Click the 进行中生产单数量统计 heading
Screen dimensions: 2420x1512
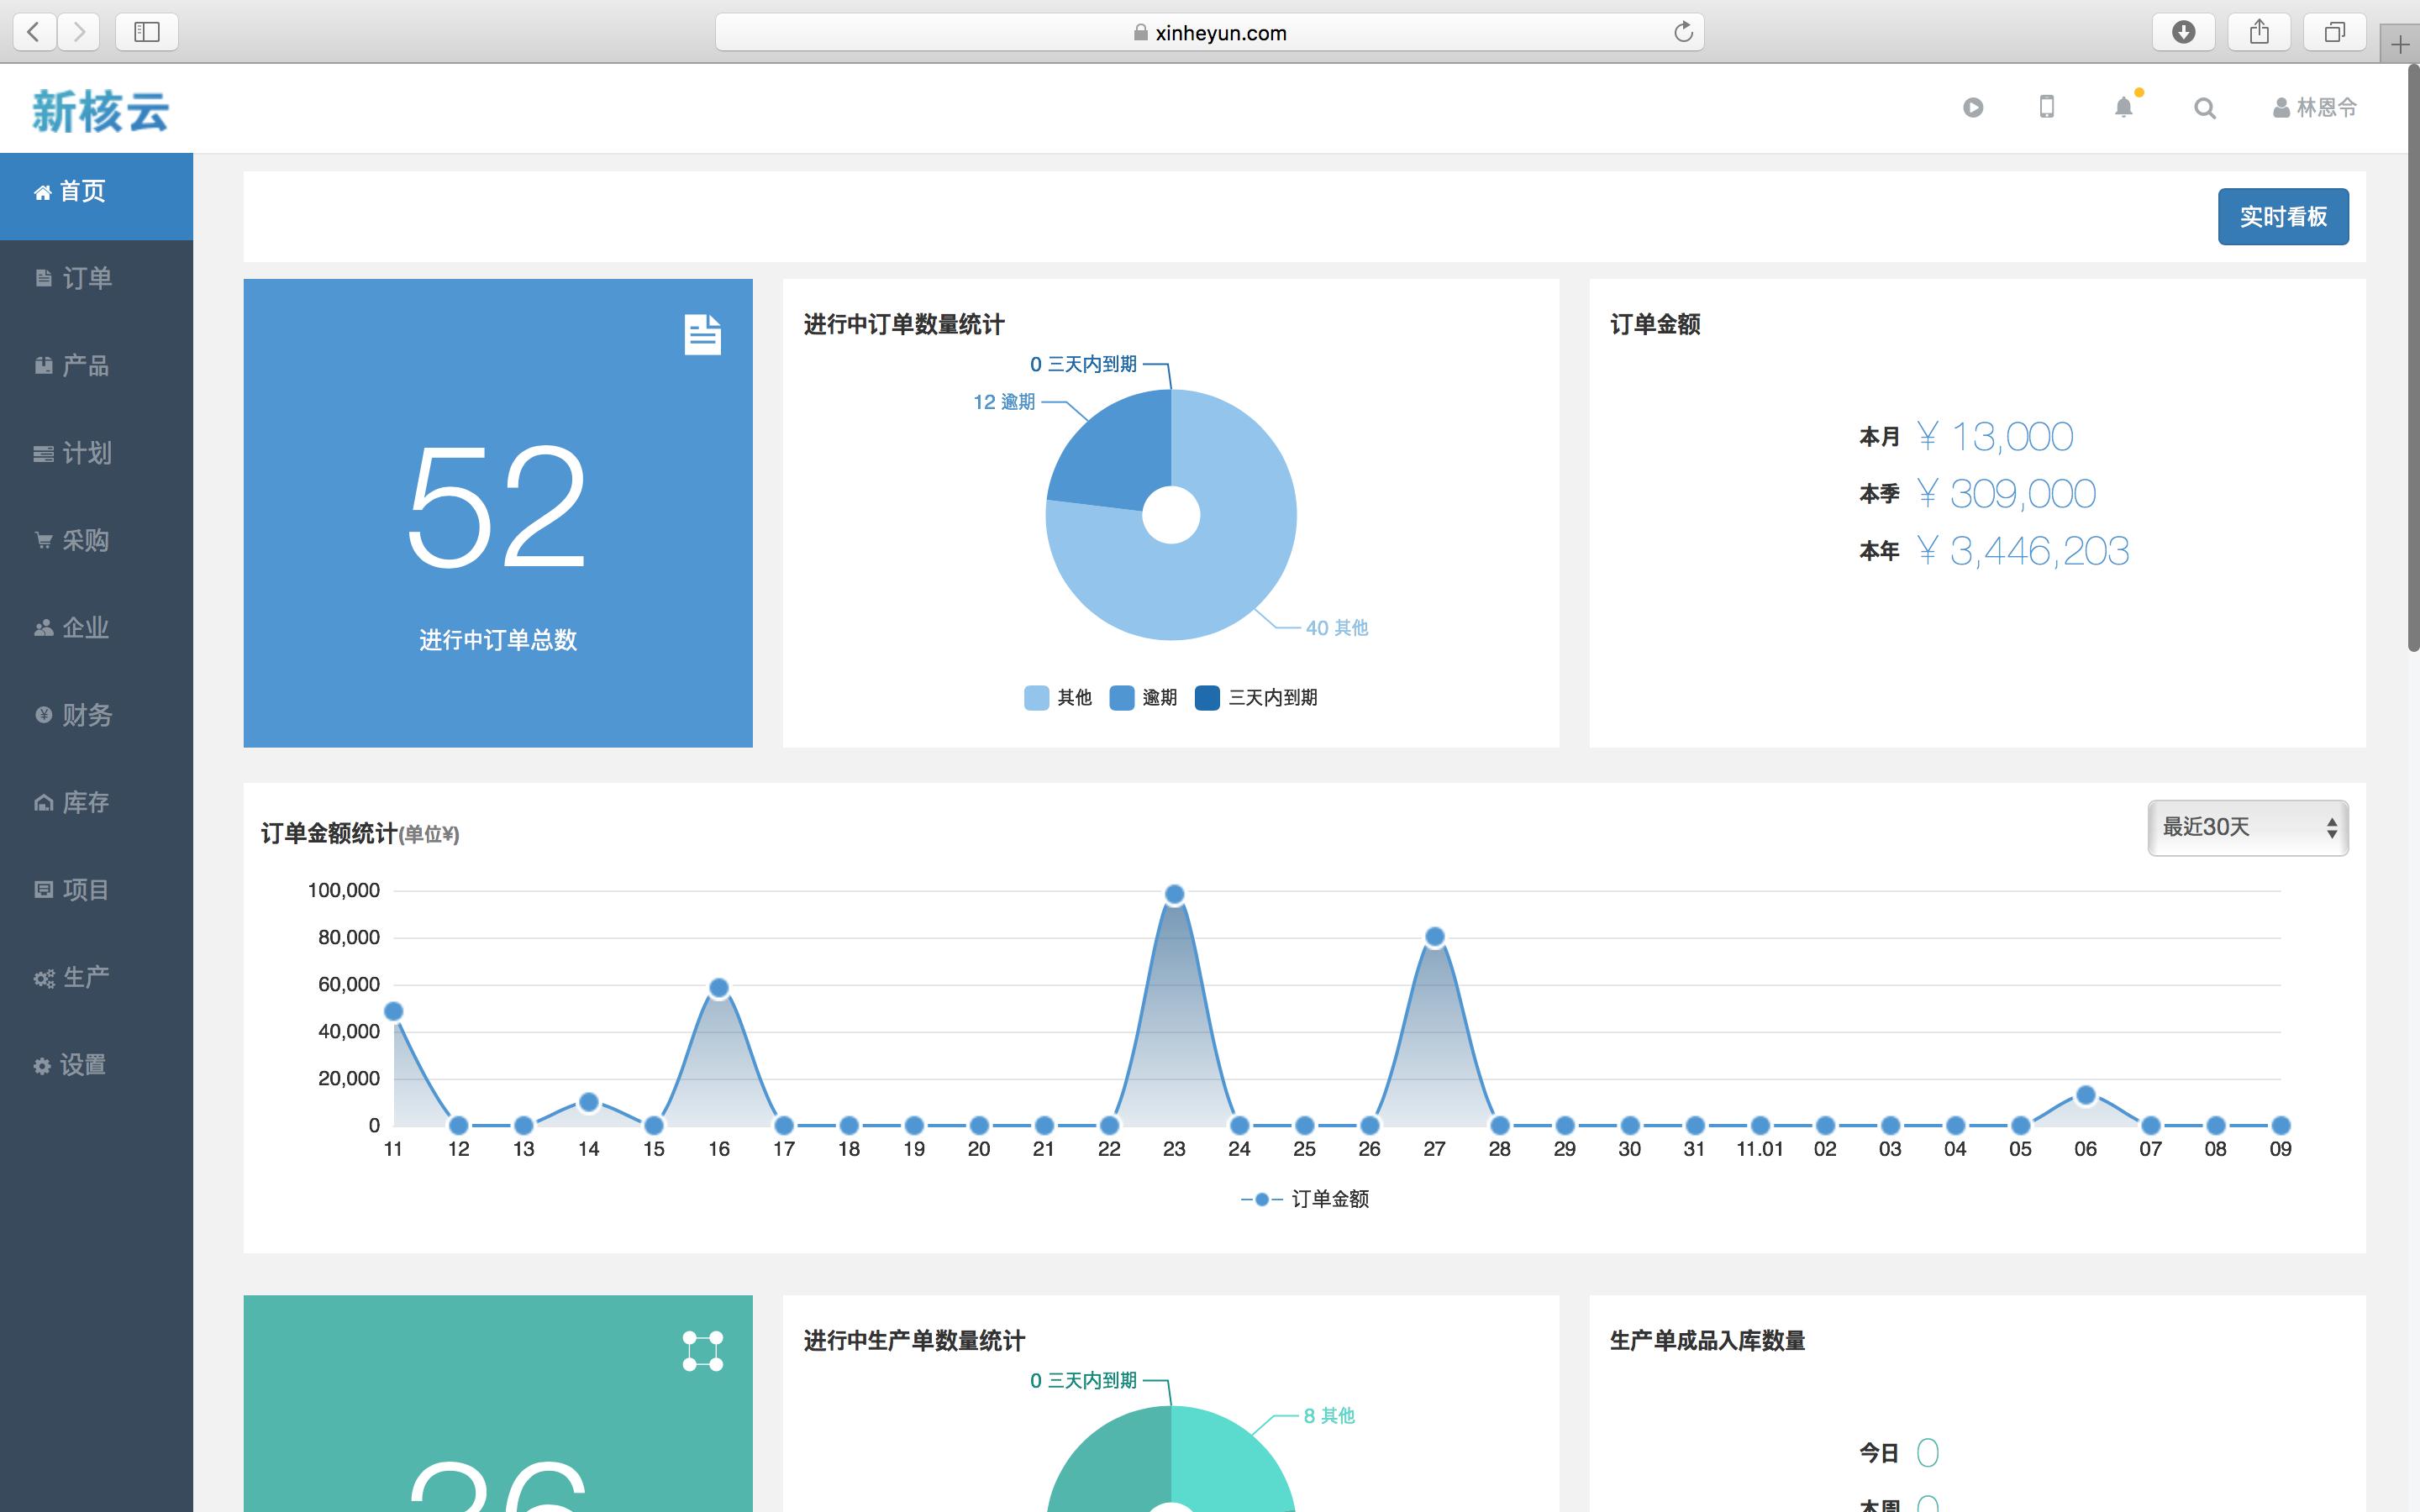pos(914,1341)
